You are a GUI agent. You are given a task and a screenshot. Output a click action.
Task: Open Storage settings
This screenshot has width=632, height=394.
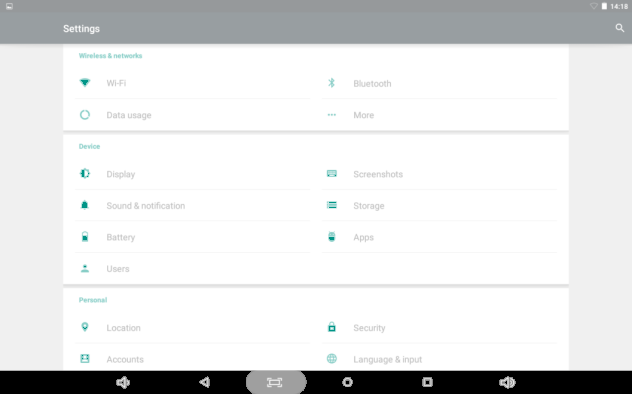pos(439,205)
